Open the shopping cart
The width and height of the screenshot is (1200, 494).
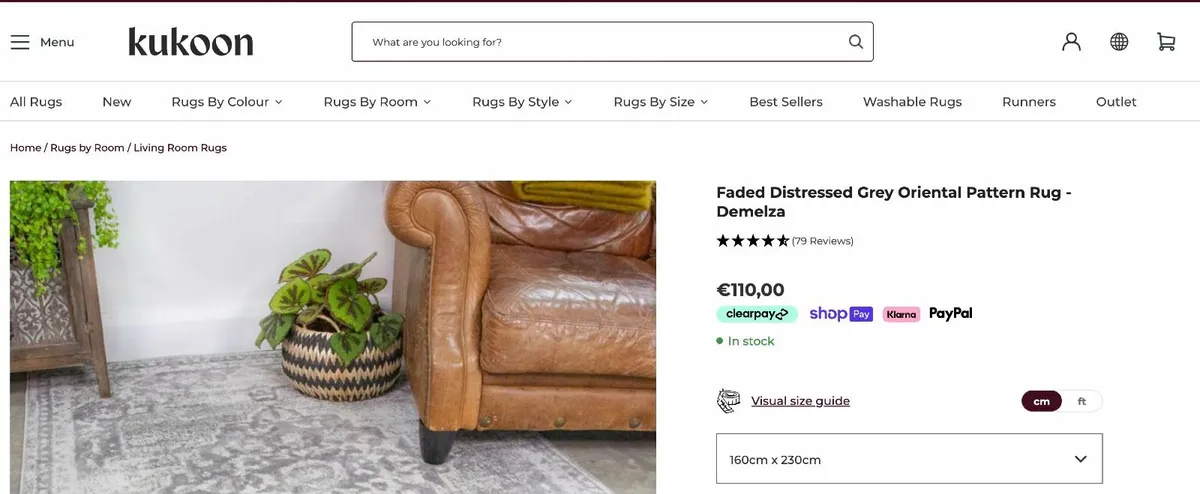click(x=1166, y=42)
